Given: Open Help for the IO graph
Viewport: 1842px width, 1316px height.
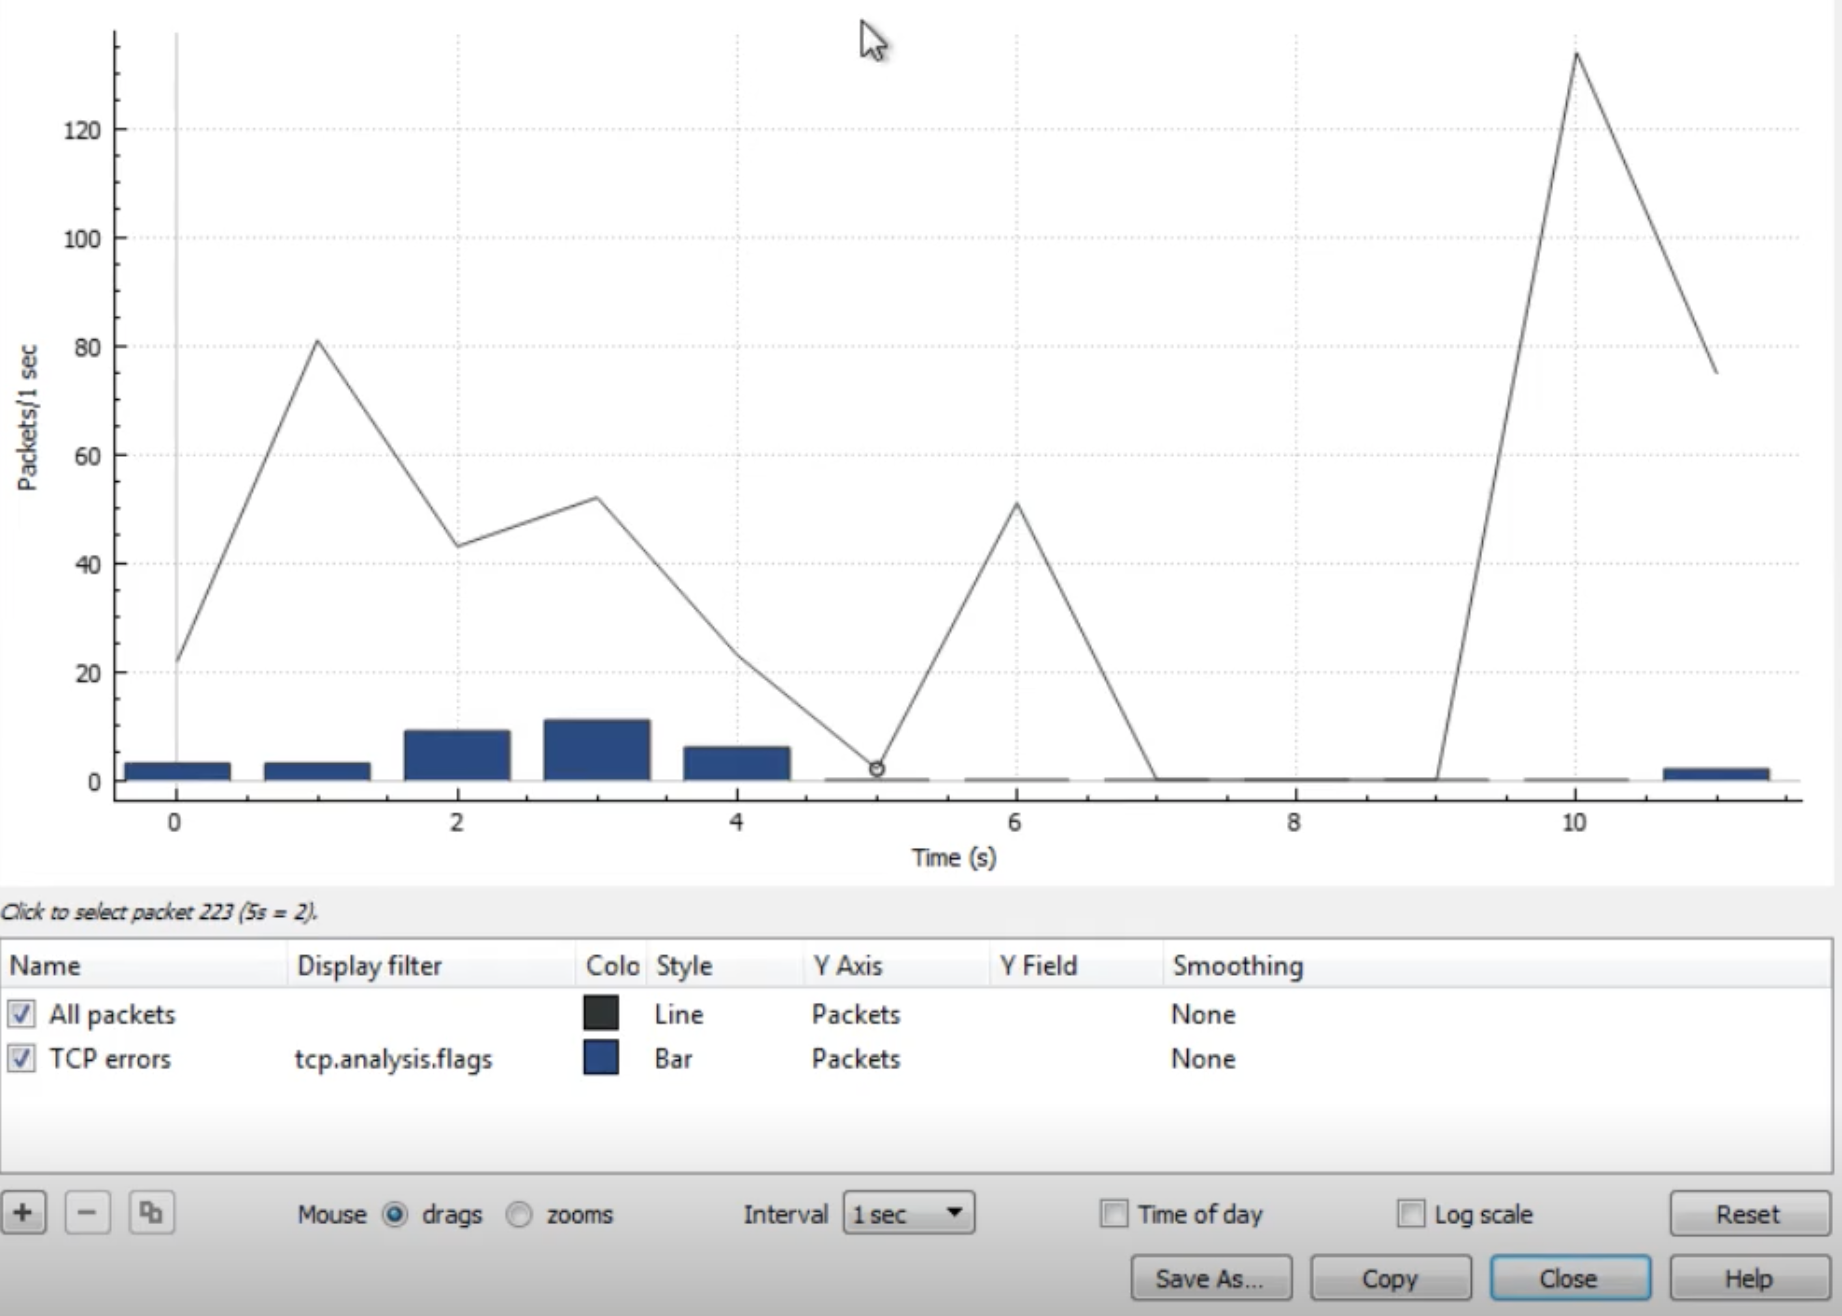Looking at the screenshot, I should click(x=1748, y=1278).
